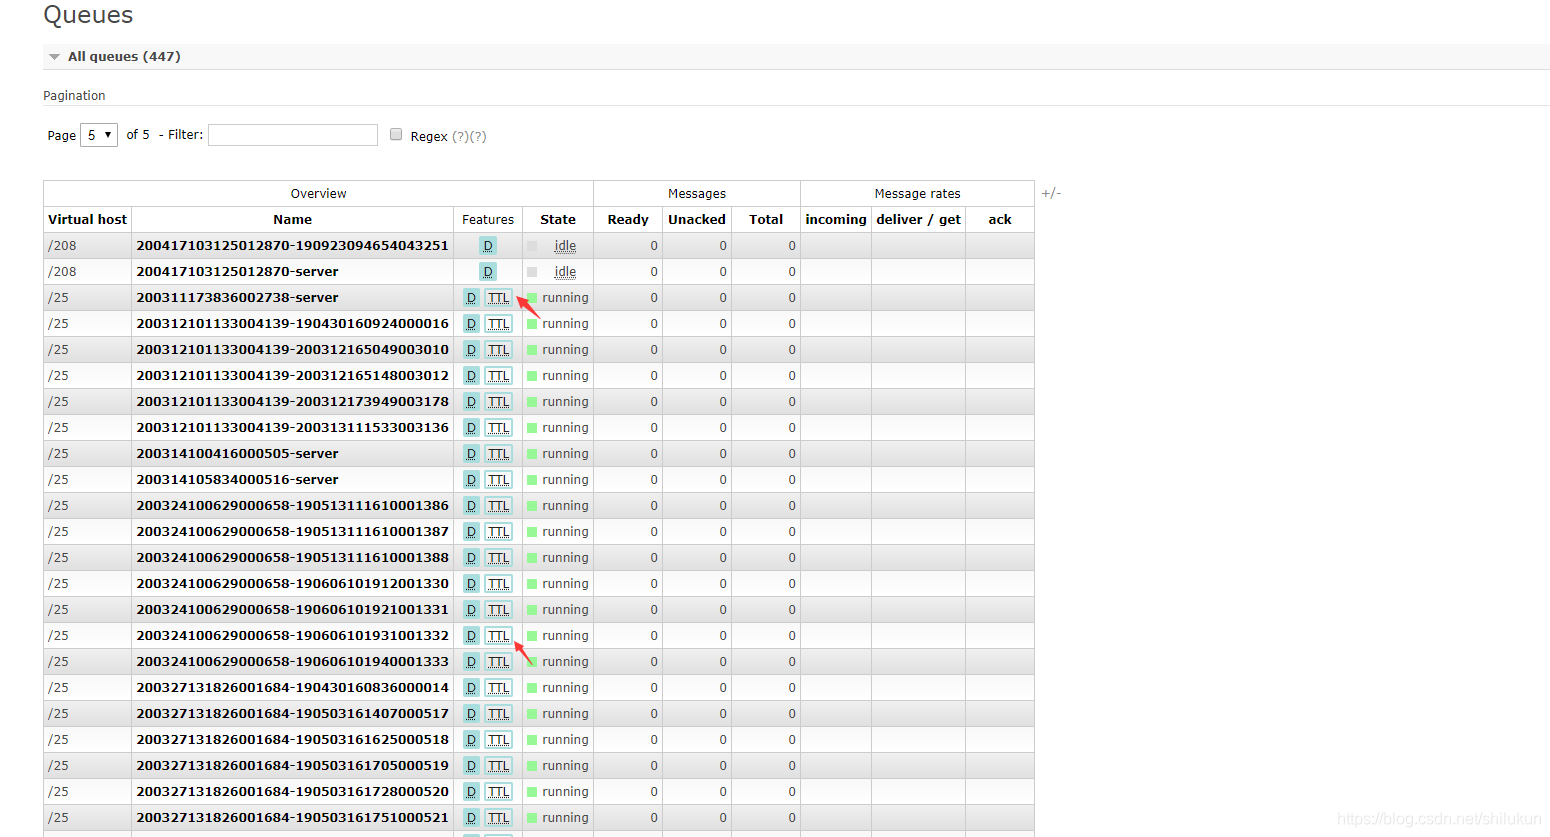
Task: Open queue 200417103125012870-server
Action: [x=237, y=272]
